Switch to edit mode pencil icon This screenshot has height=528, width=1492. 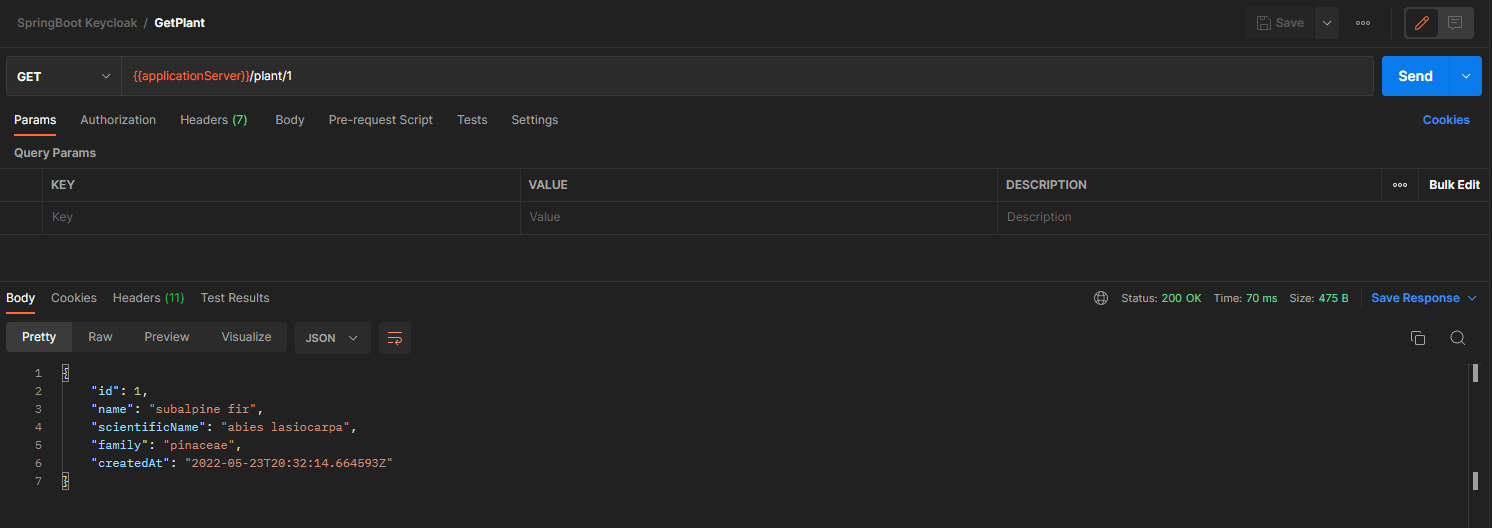(x=1422, y=23)
